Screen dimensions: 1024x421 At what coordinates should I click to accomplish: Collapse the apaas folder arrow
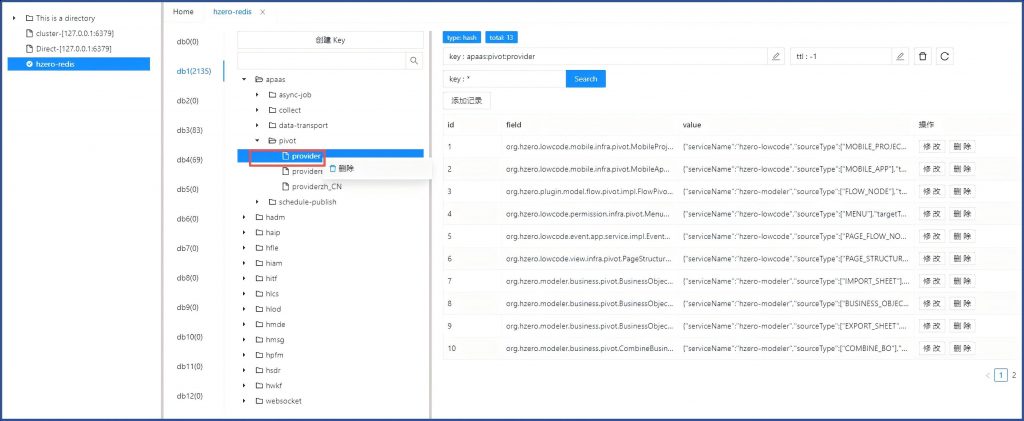click(x=245, y=79)
